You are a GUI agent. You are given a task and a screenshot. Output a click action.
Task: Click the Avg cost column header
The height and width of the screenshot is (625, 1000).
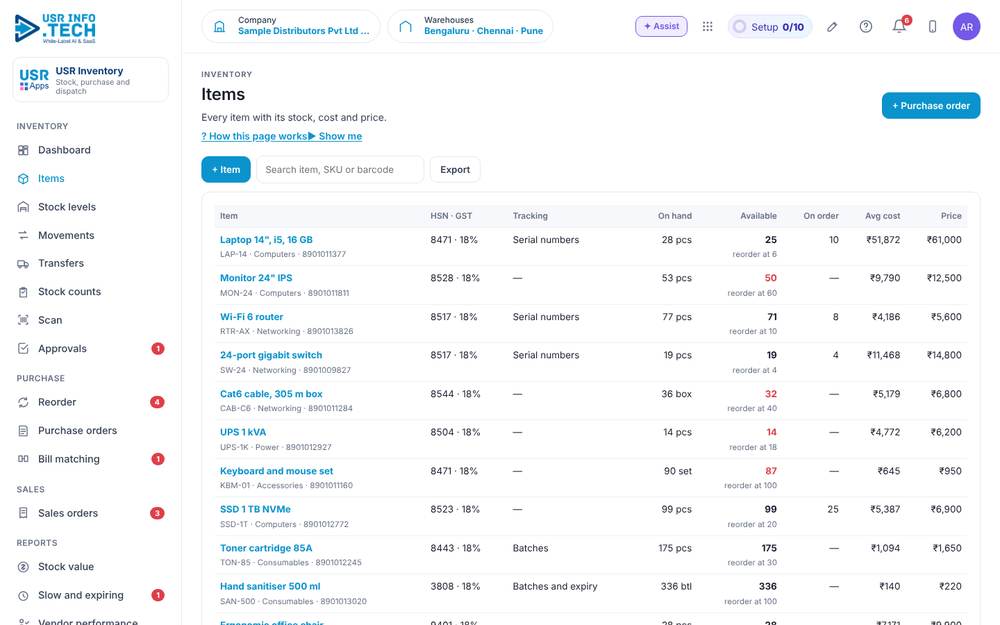pos(882,216)
